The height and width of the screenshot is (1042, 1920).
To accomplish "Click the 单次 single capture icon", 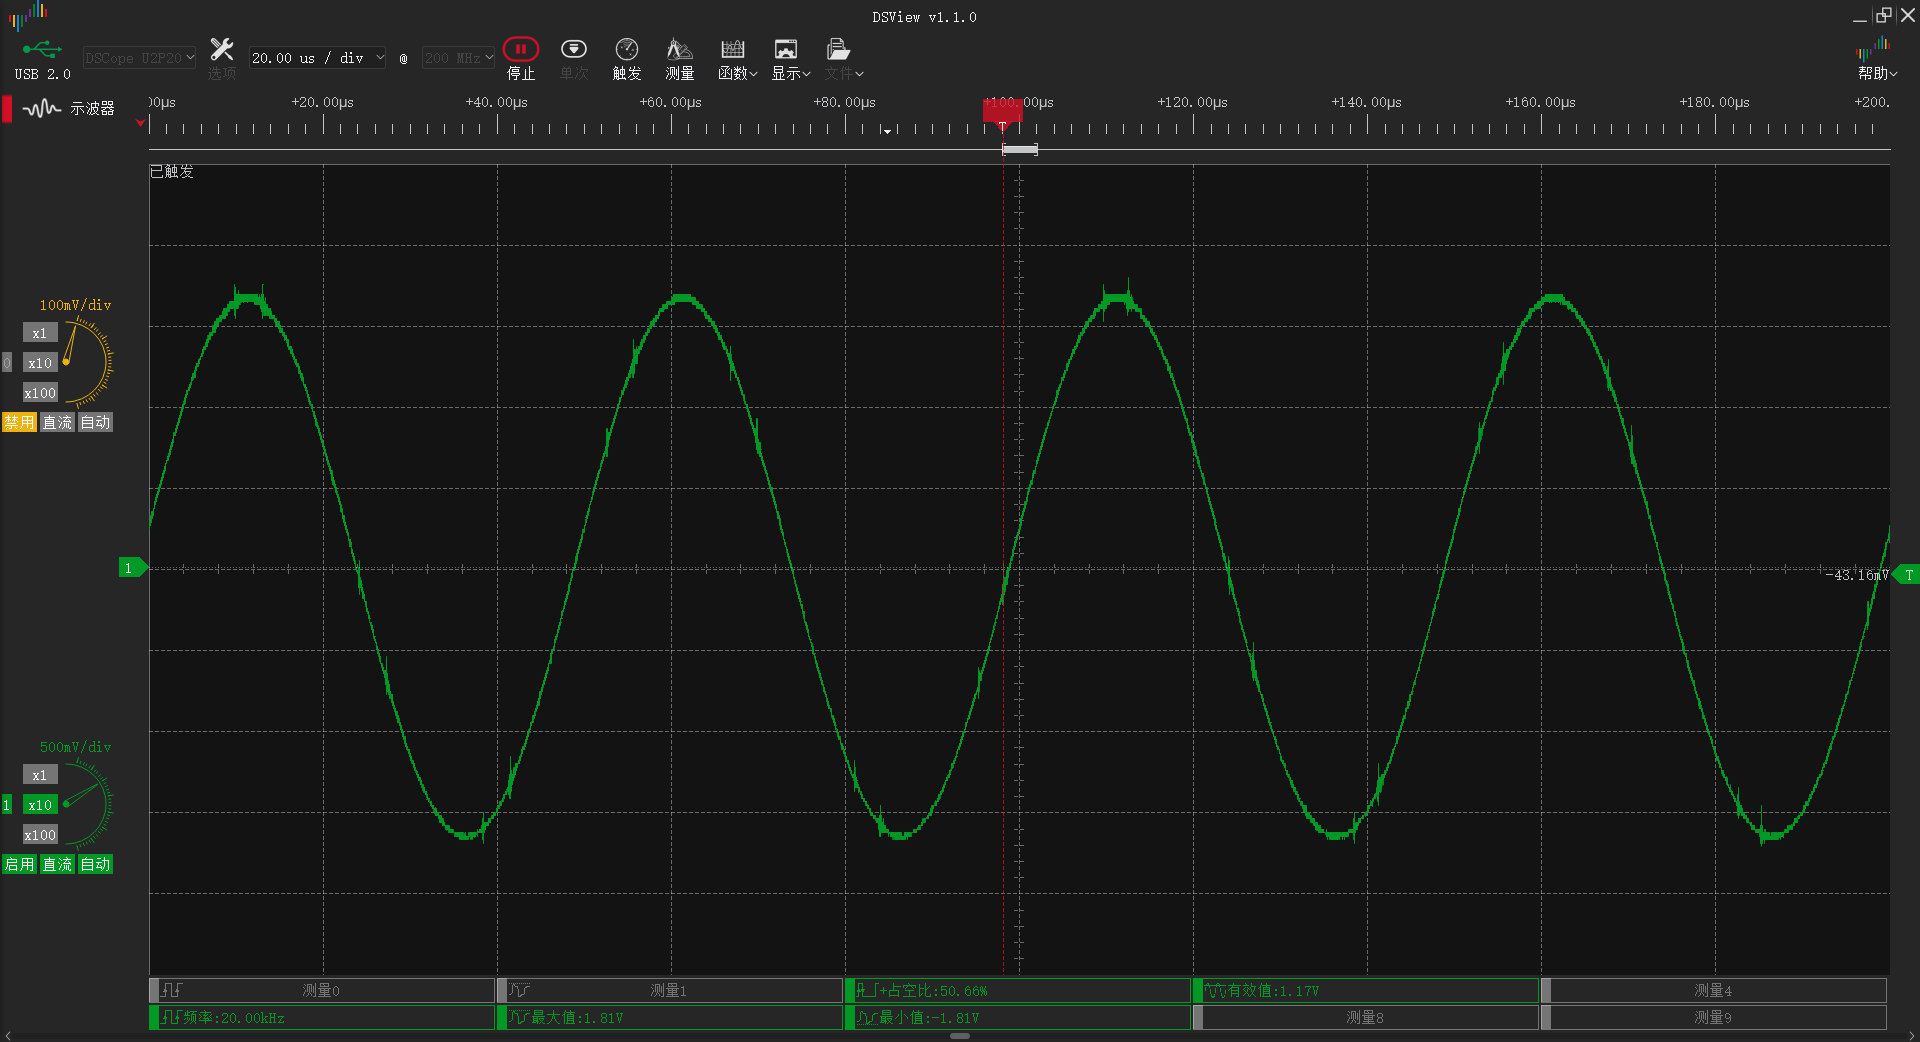I will click(573, 58).
